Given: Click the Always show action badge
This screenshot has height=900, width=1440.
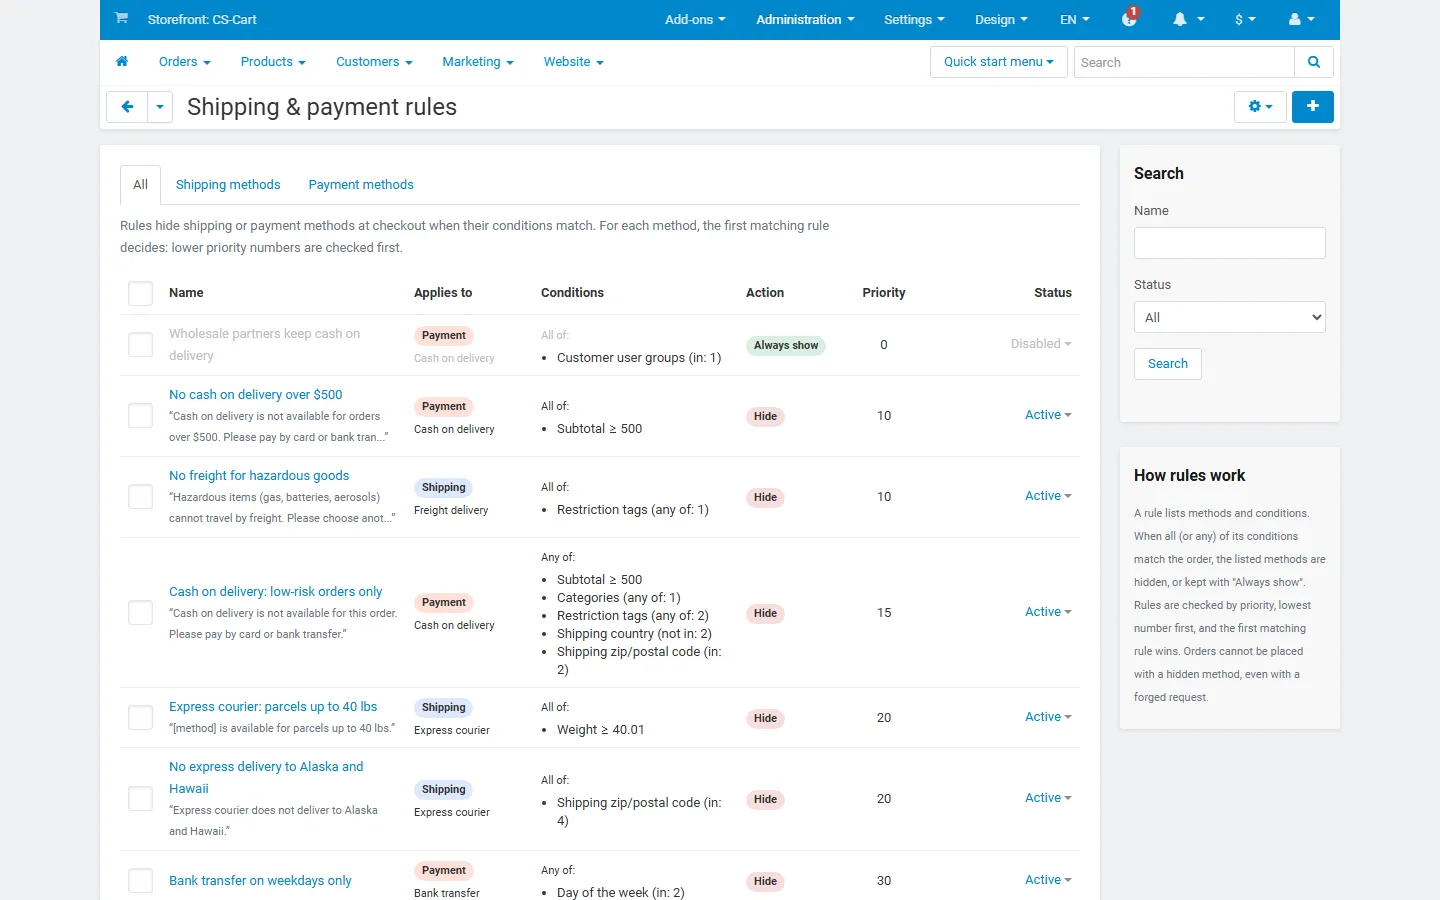Looking at the screenshot, I should click(x=786, y=346).
